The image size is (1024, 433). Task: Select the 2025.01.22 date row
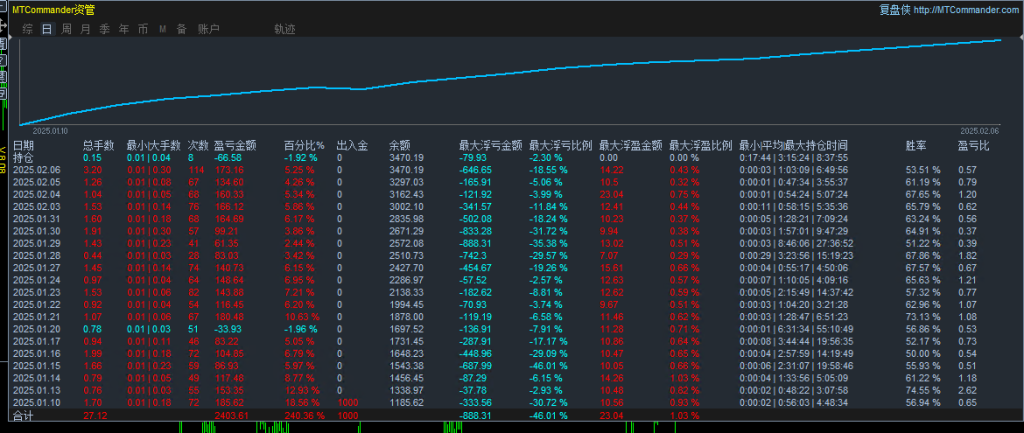pyautogui.click(x=38, y=304)
